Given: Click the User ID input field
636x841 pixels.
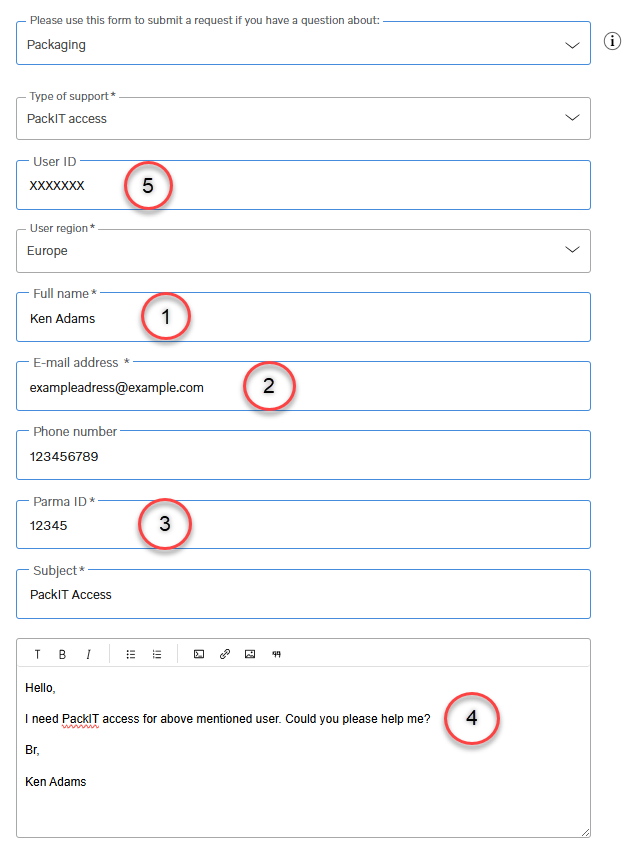Looking at the screenshot, I should click(304, 185).
